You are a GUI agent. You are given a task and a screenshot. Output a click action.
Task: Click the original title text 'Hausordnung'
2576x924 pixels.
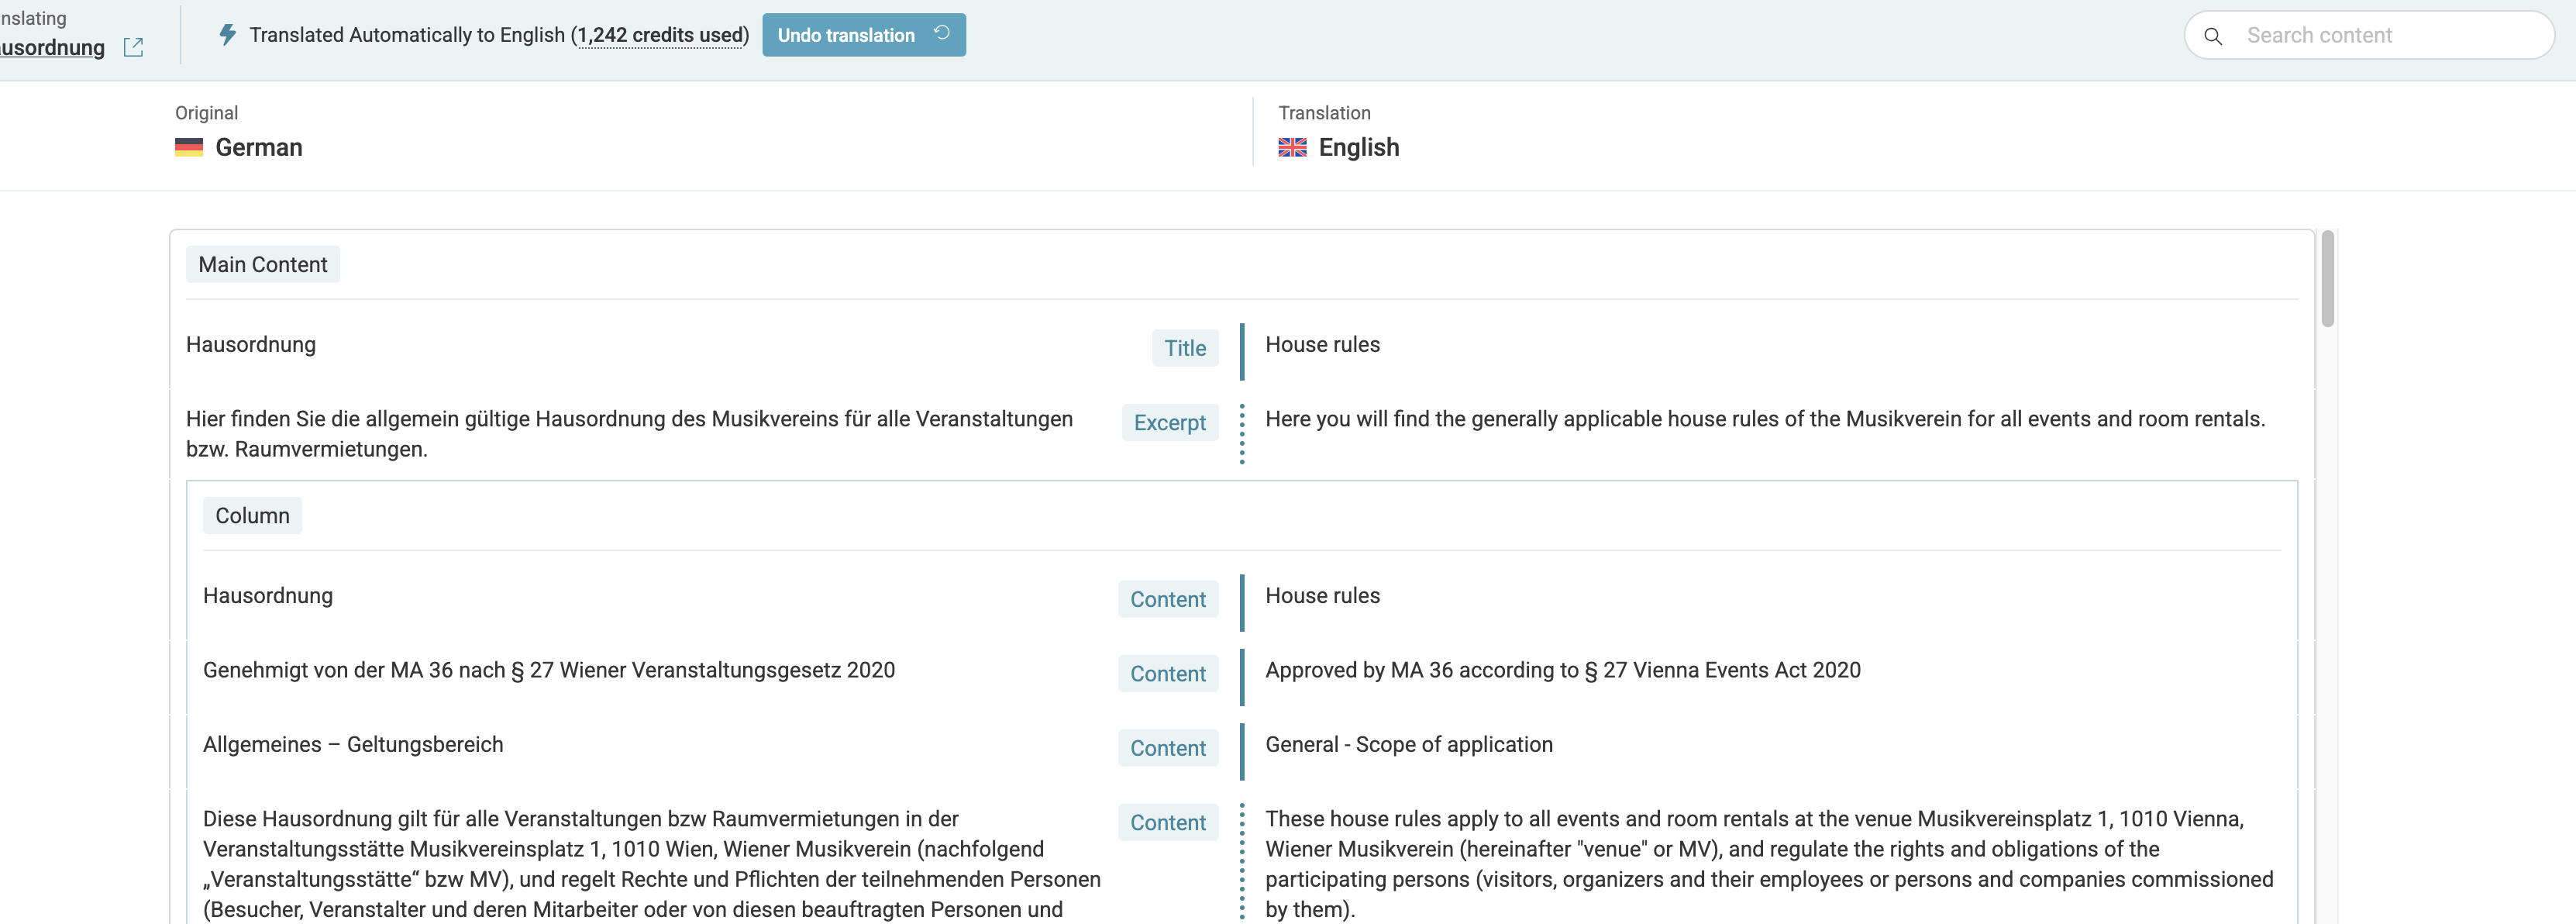click(251, 344)
